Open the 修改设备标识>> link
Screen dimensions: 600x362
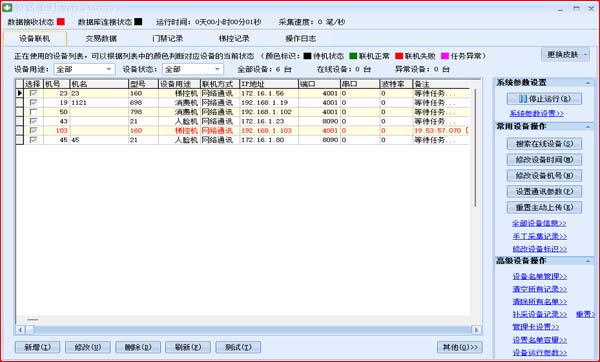point(540,249)
